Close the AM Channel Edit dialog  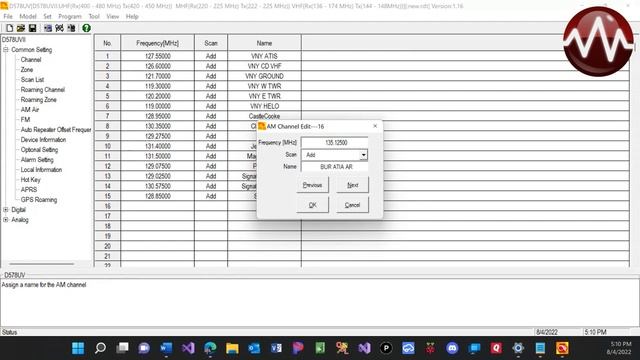(x=375, y=126)
